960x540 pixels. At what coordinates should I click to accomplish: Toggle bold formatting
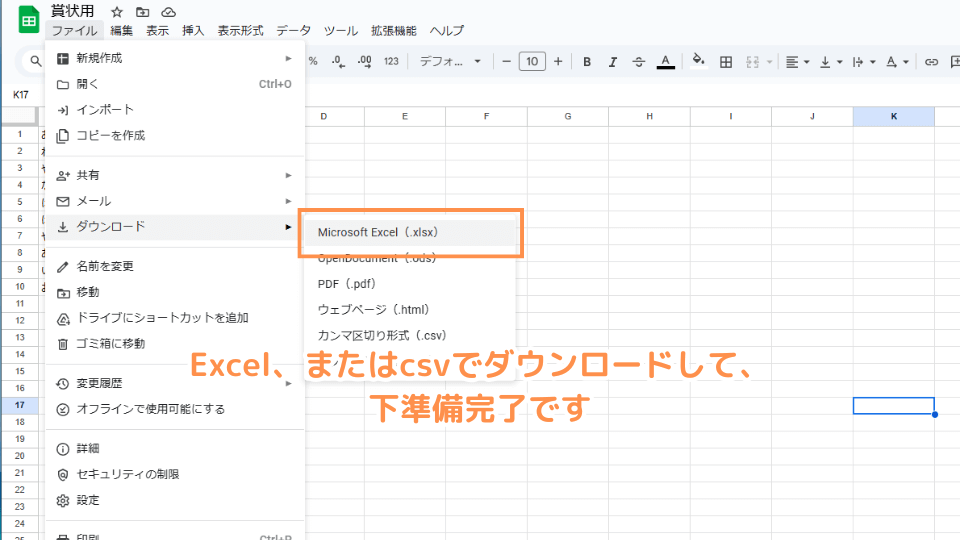(587, 61)
